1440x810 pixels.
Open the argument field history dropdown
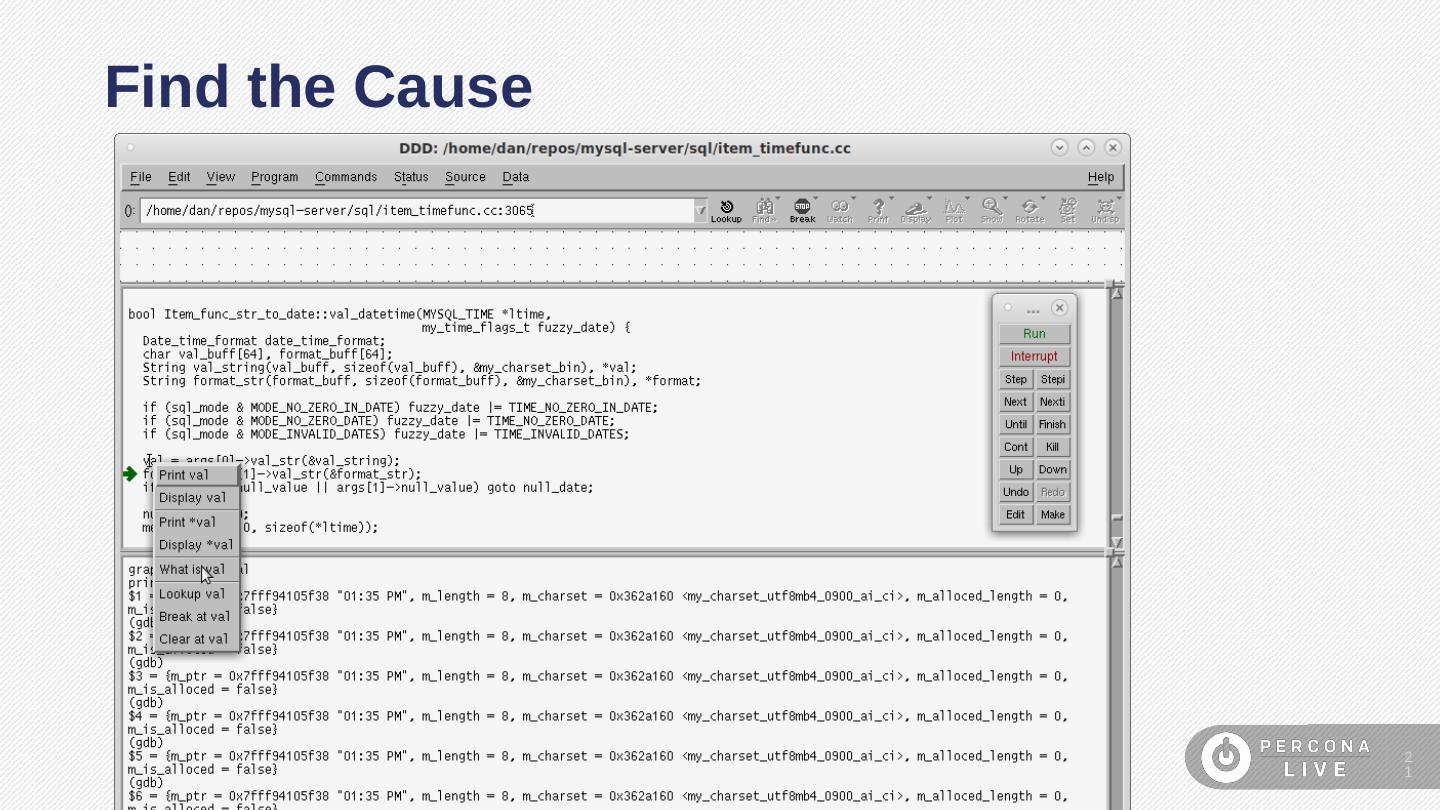(x=700, y=211)
